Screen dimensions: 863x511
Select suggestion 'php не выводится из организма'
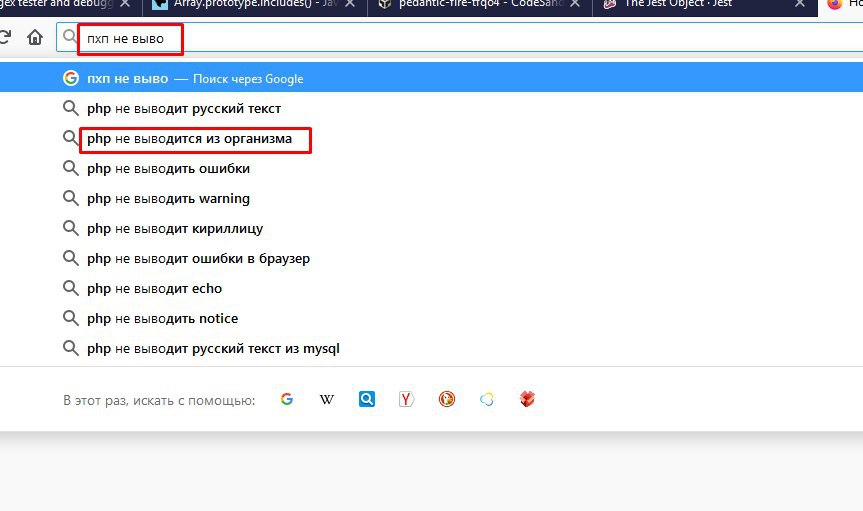click(432, 138)
